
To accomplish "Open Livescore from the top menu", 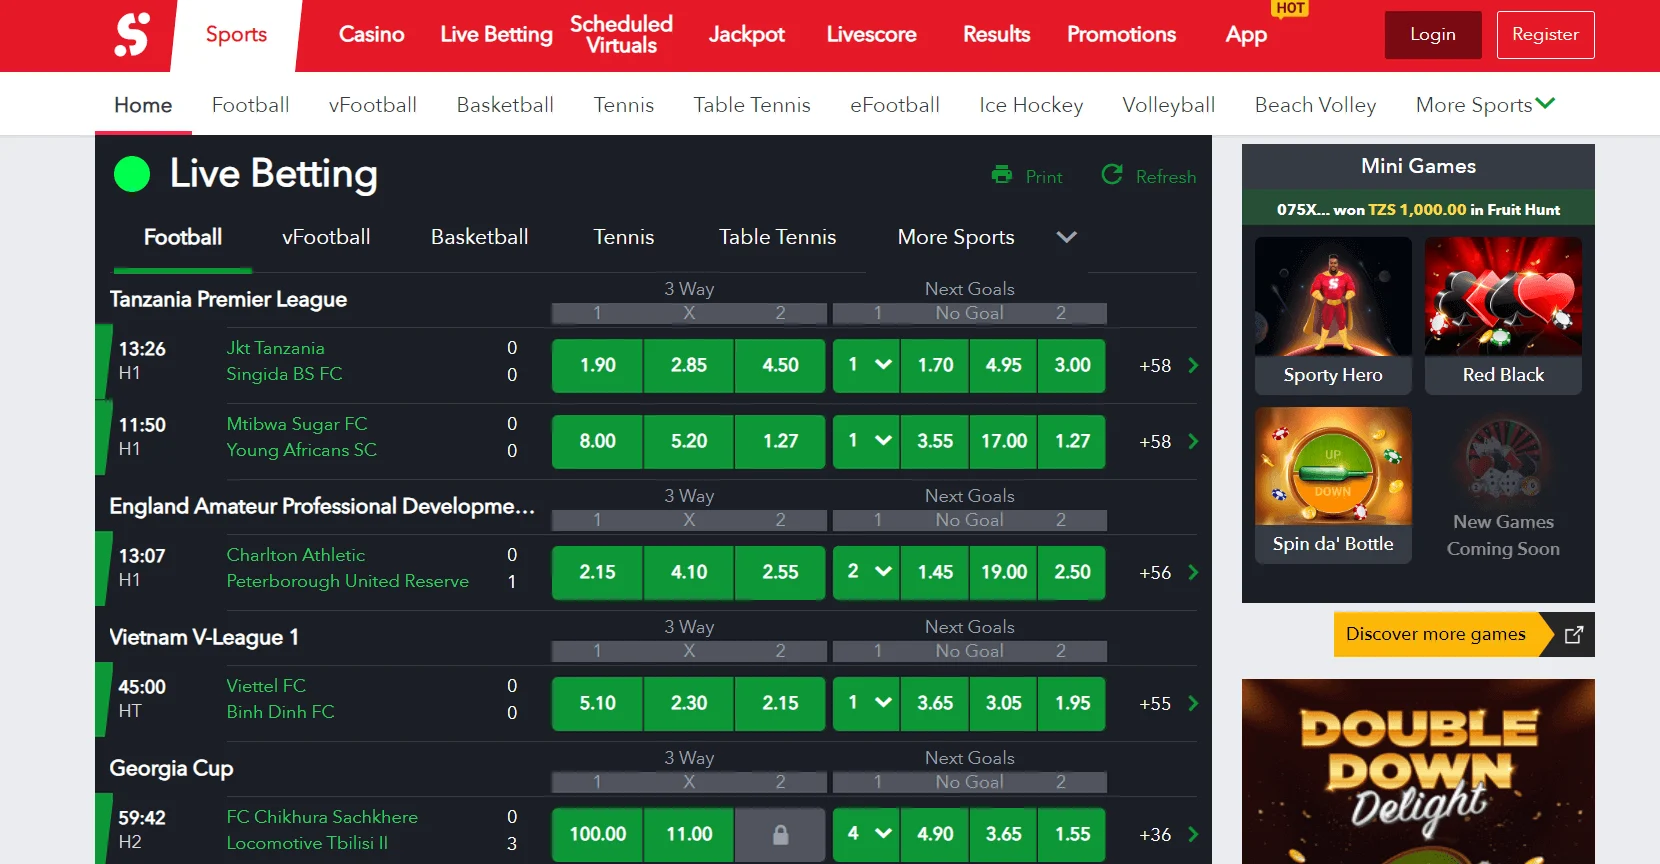I will (871, 35).
